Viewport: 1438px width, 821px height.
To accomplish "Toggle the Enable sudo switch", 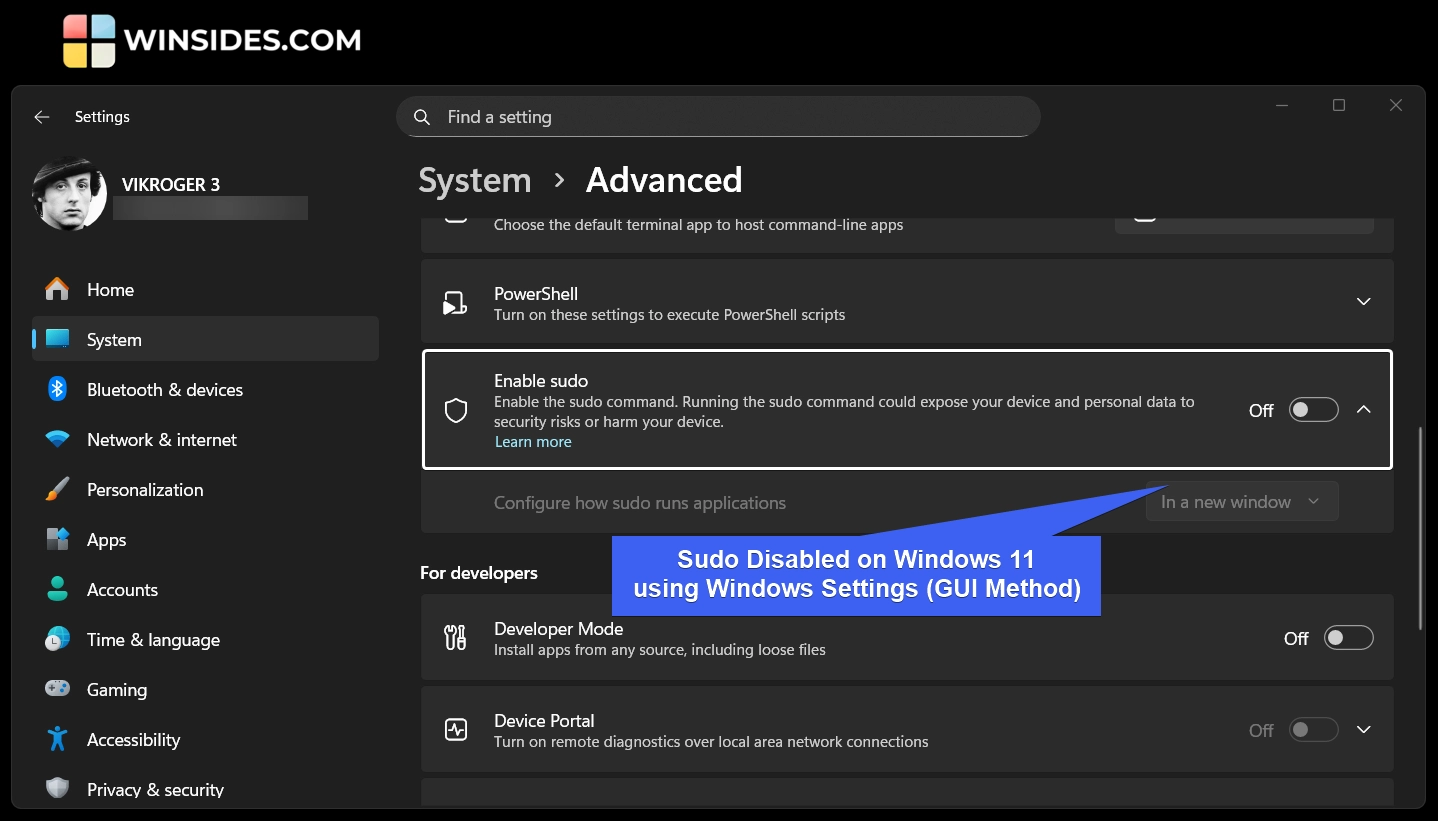I will [1313, 410].
